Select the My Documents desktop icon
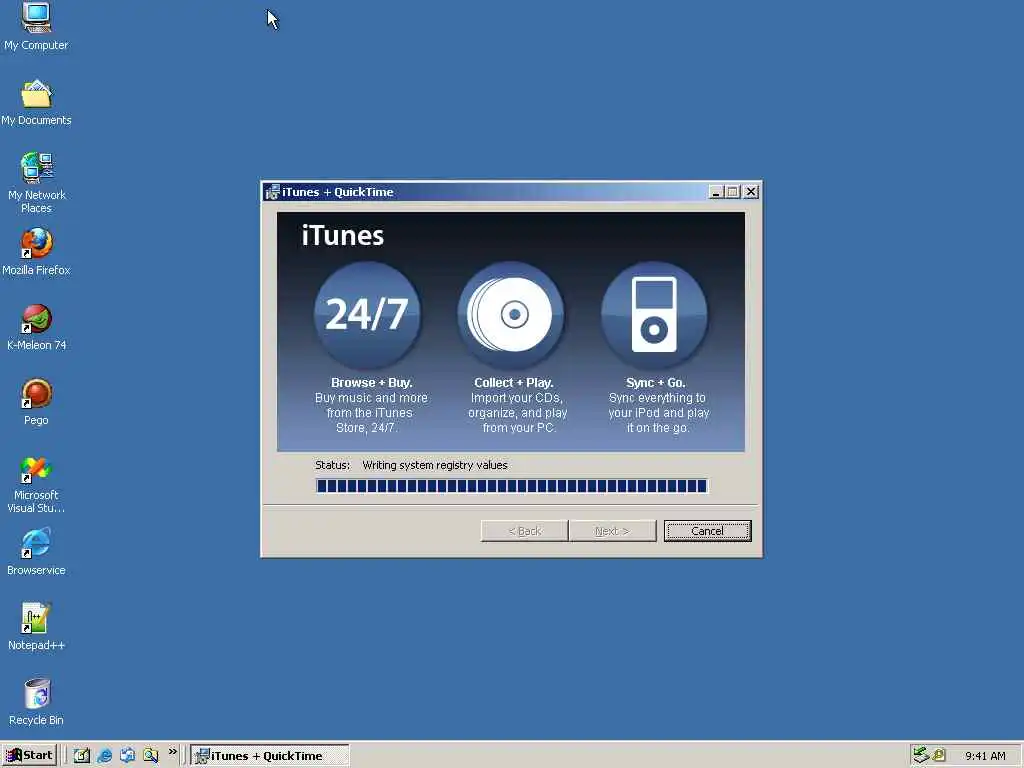This screenshot has height=768, width=1024. pos(36,103)
